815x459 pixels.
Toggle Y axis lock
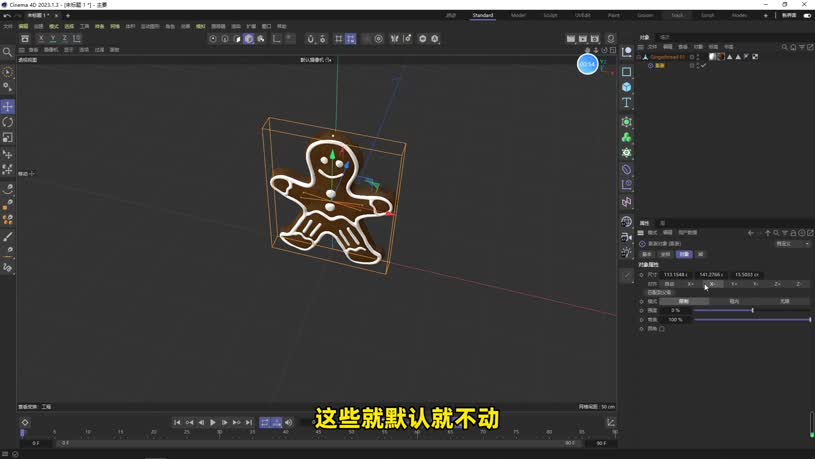(x=52, y=38)
